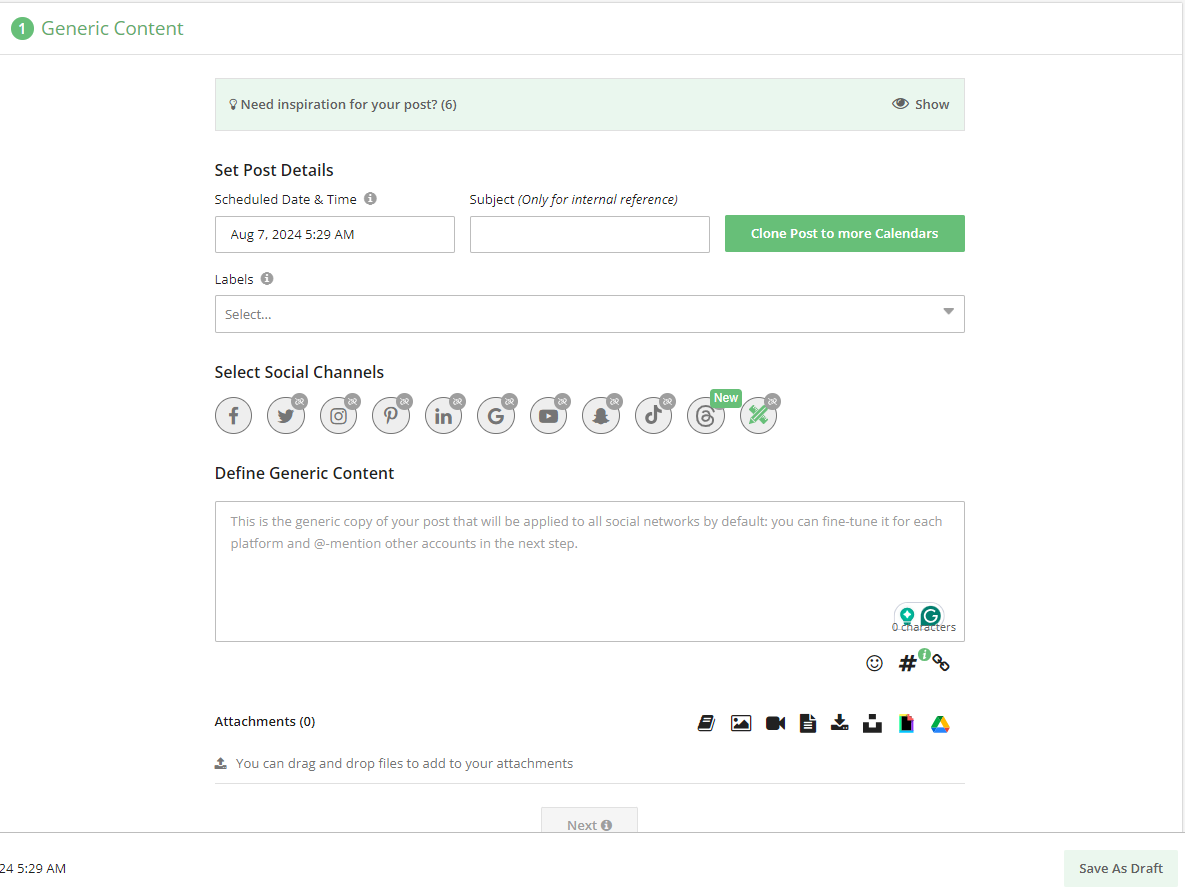Open the Canva design attachment option

[x=906, y=723]
